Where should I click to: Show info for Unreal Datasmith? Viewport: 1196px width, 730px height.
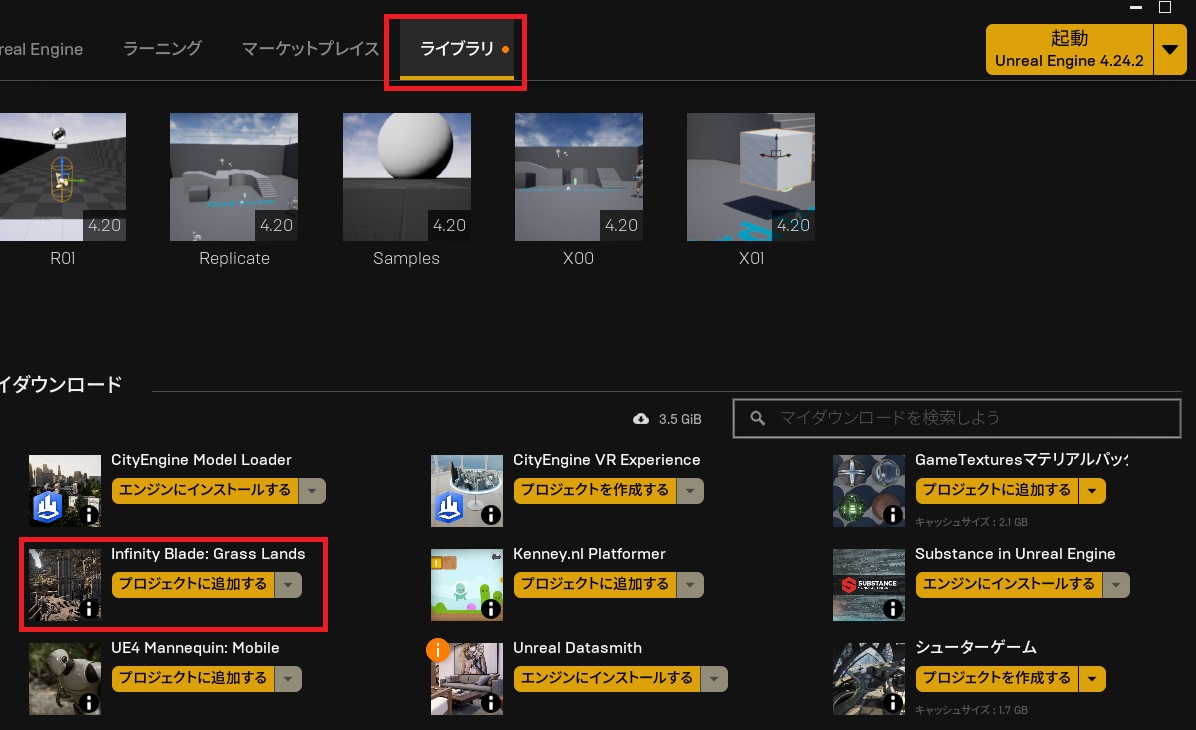click(491, 703)
